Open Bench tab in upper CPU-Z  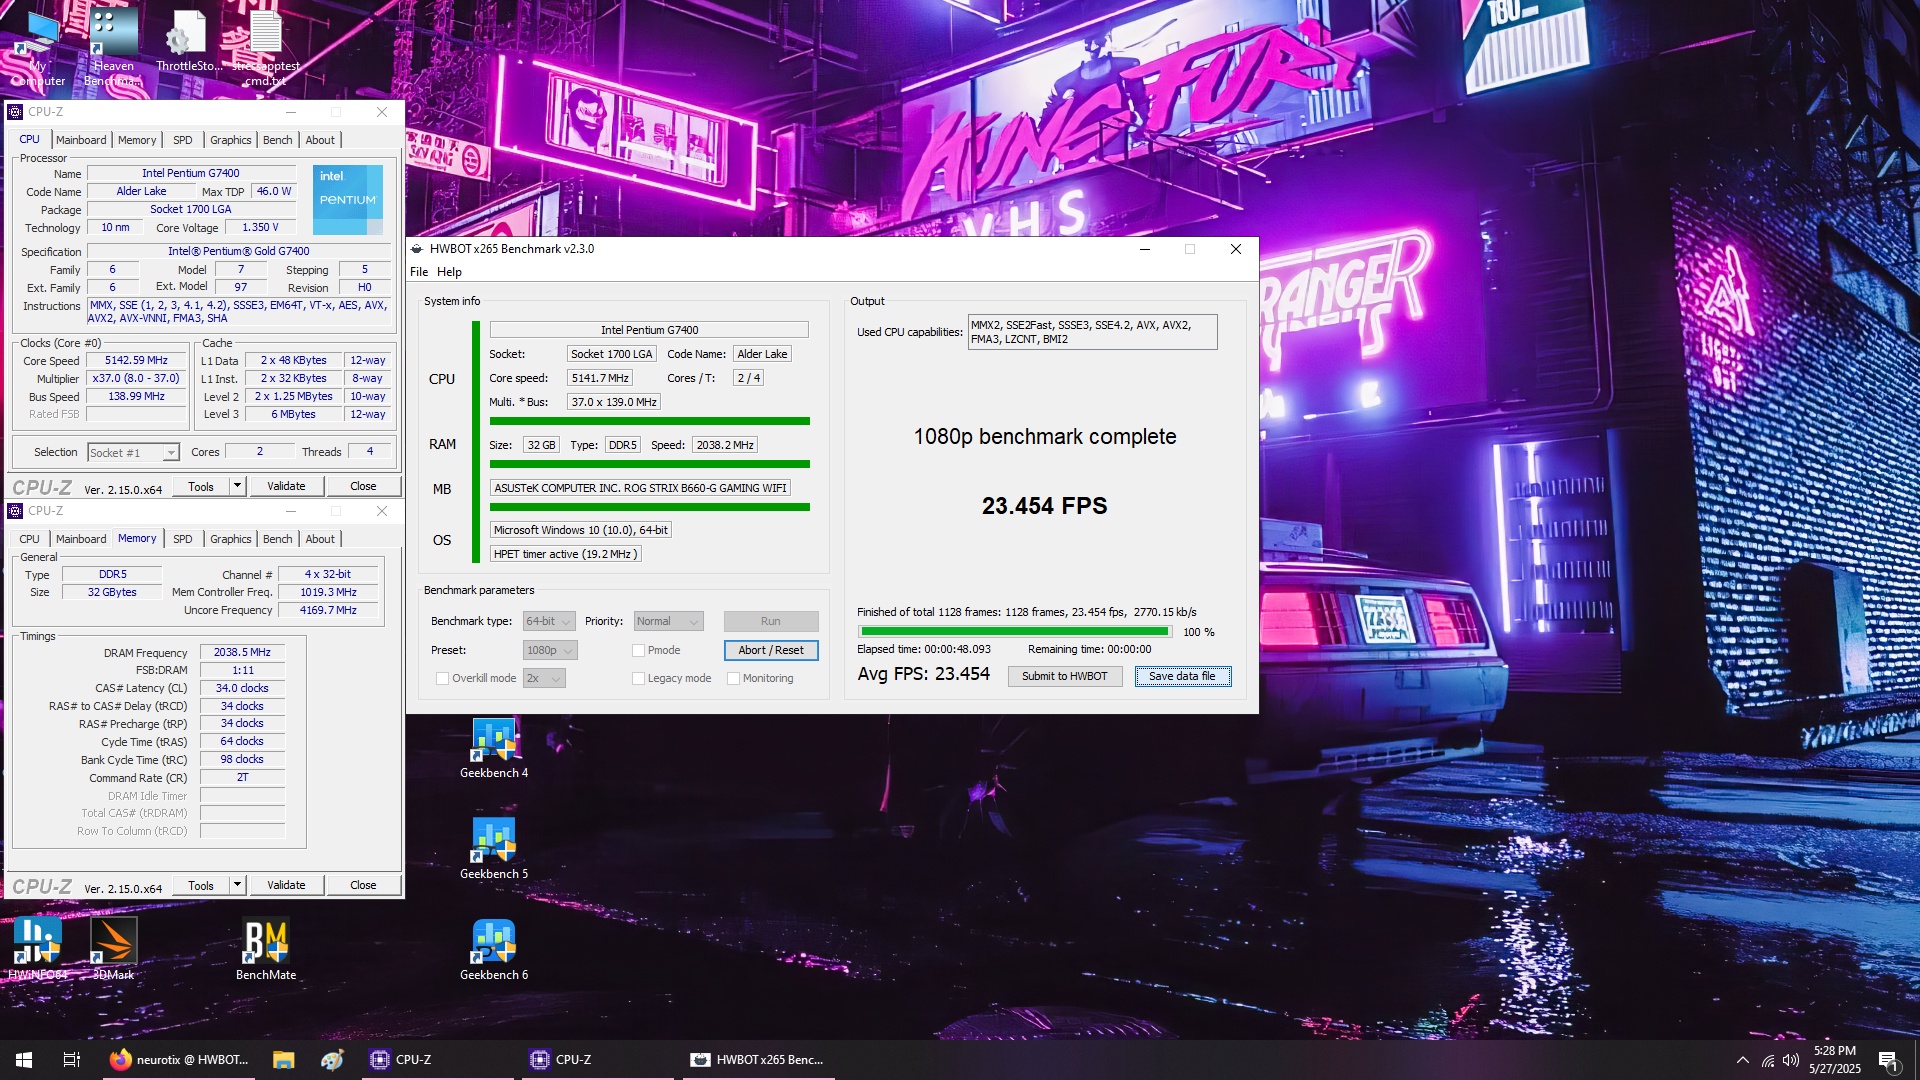277,140
